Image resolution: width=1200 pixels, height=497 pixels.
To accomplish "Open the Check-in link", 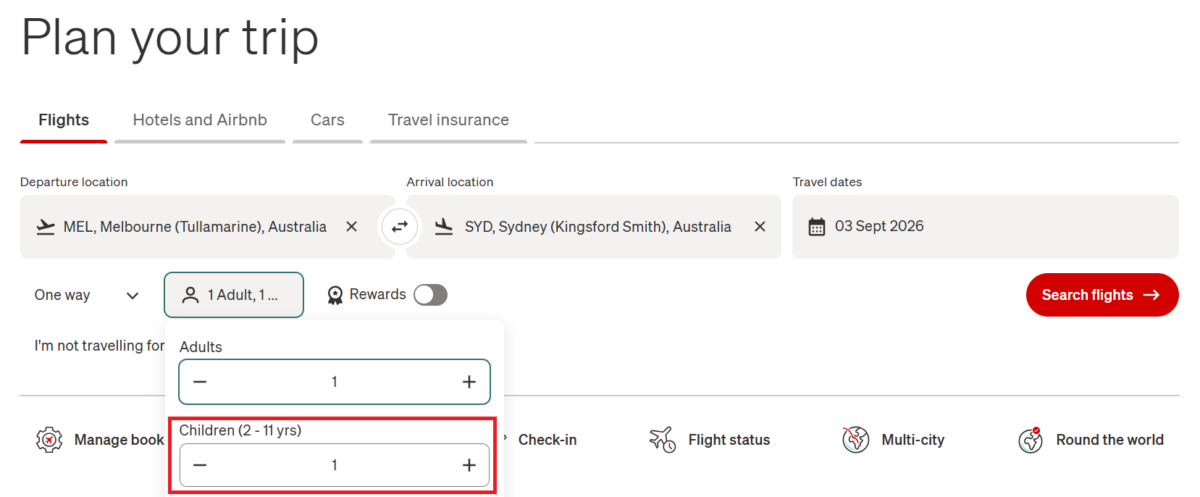I will [x=547, y=440].
